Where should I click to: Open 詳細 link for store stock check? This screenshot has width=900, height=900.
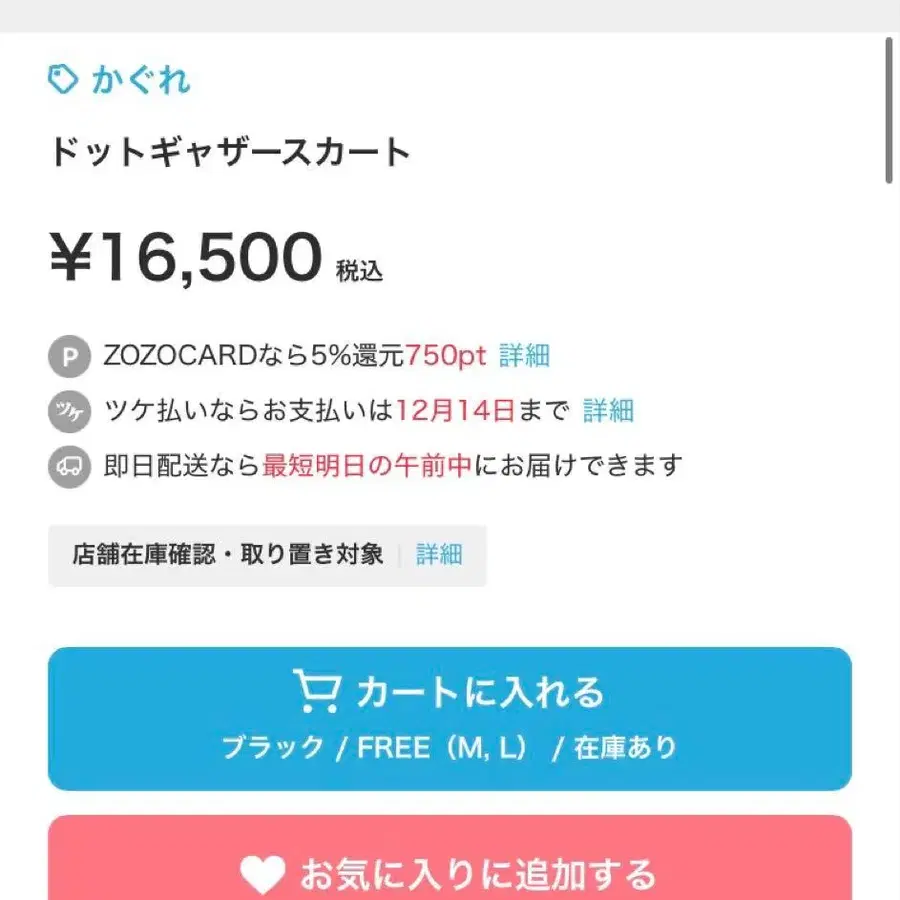click(439, 555)
